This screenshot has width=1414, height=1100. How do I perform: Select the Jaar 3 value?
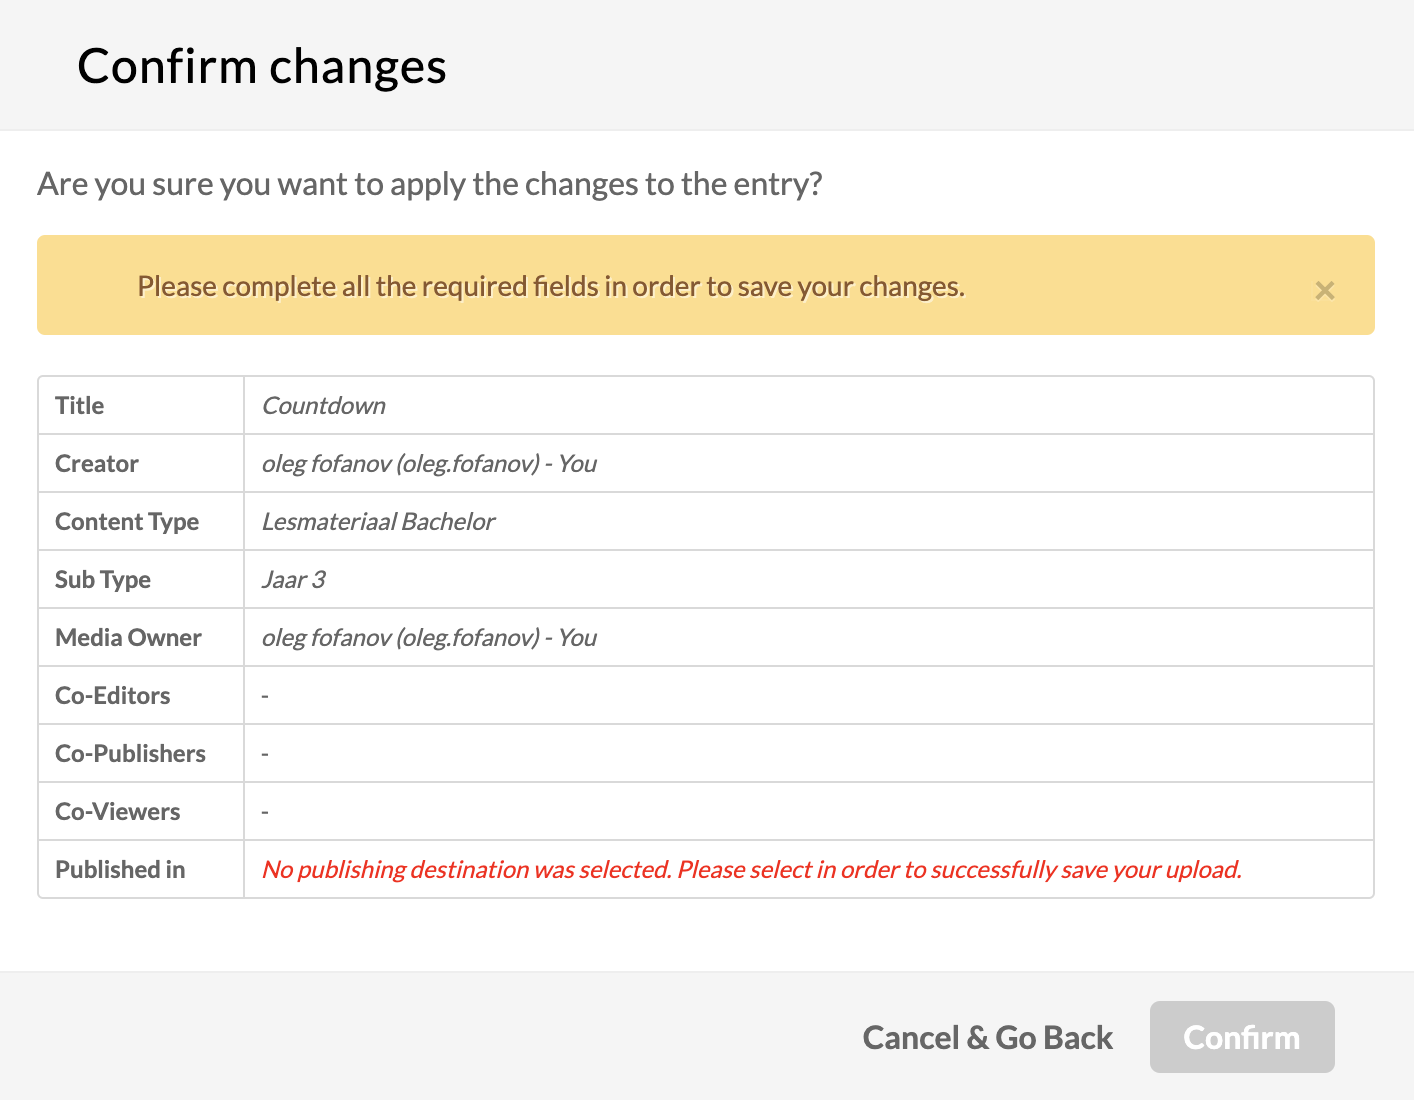[293, 579]
